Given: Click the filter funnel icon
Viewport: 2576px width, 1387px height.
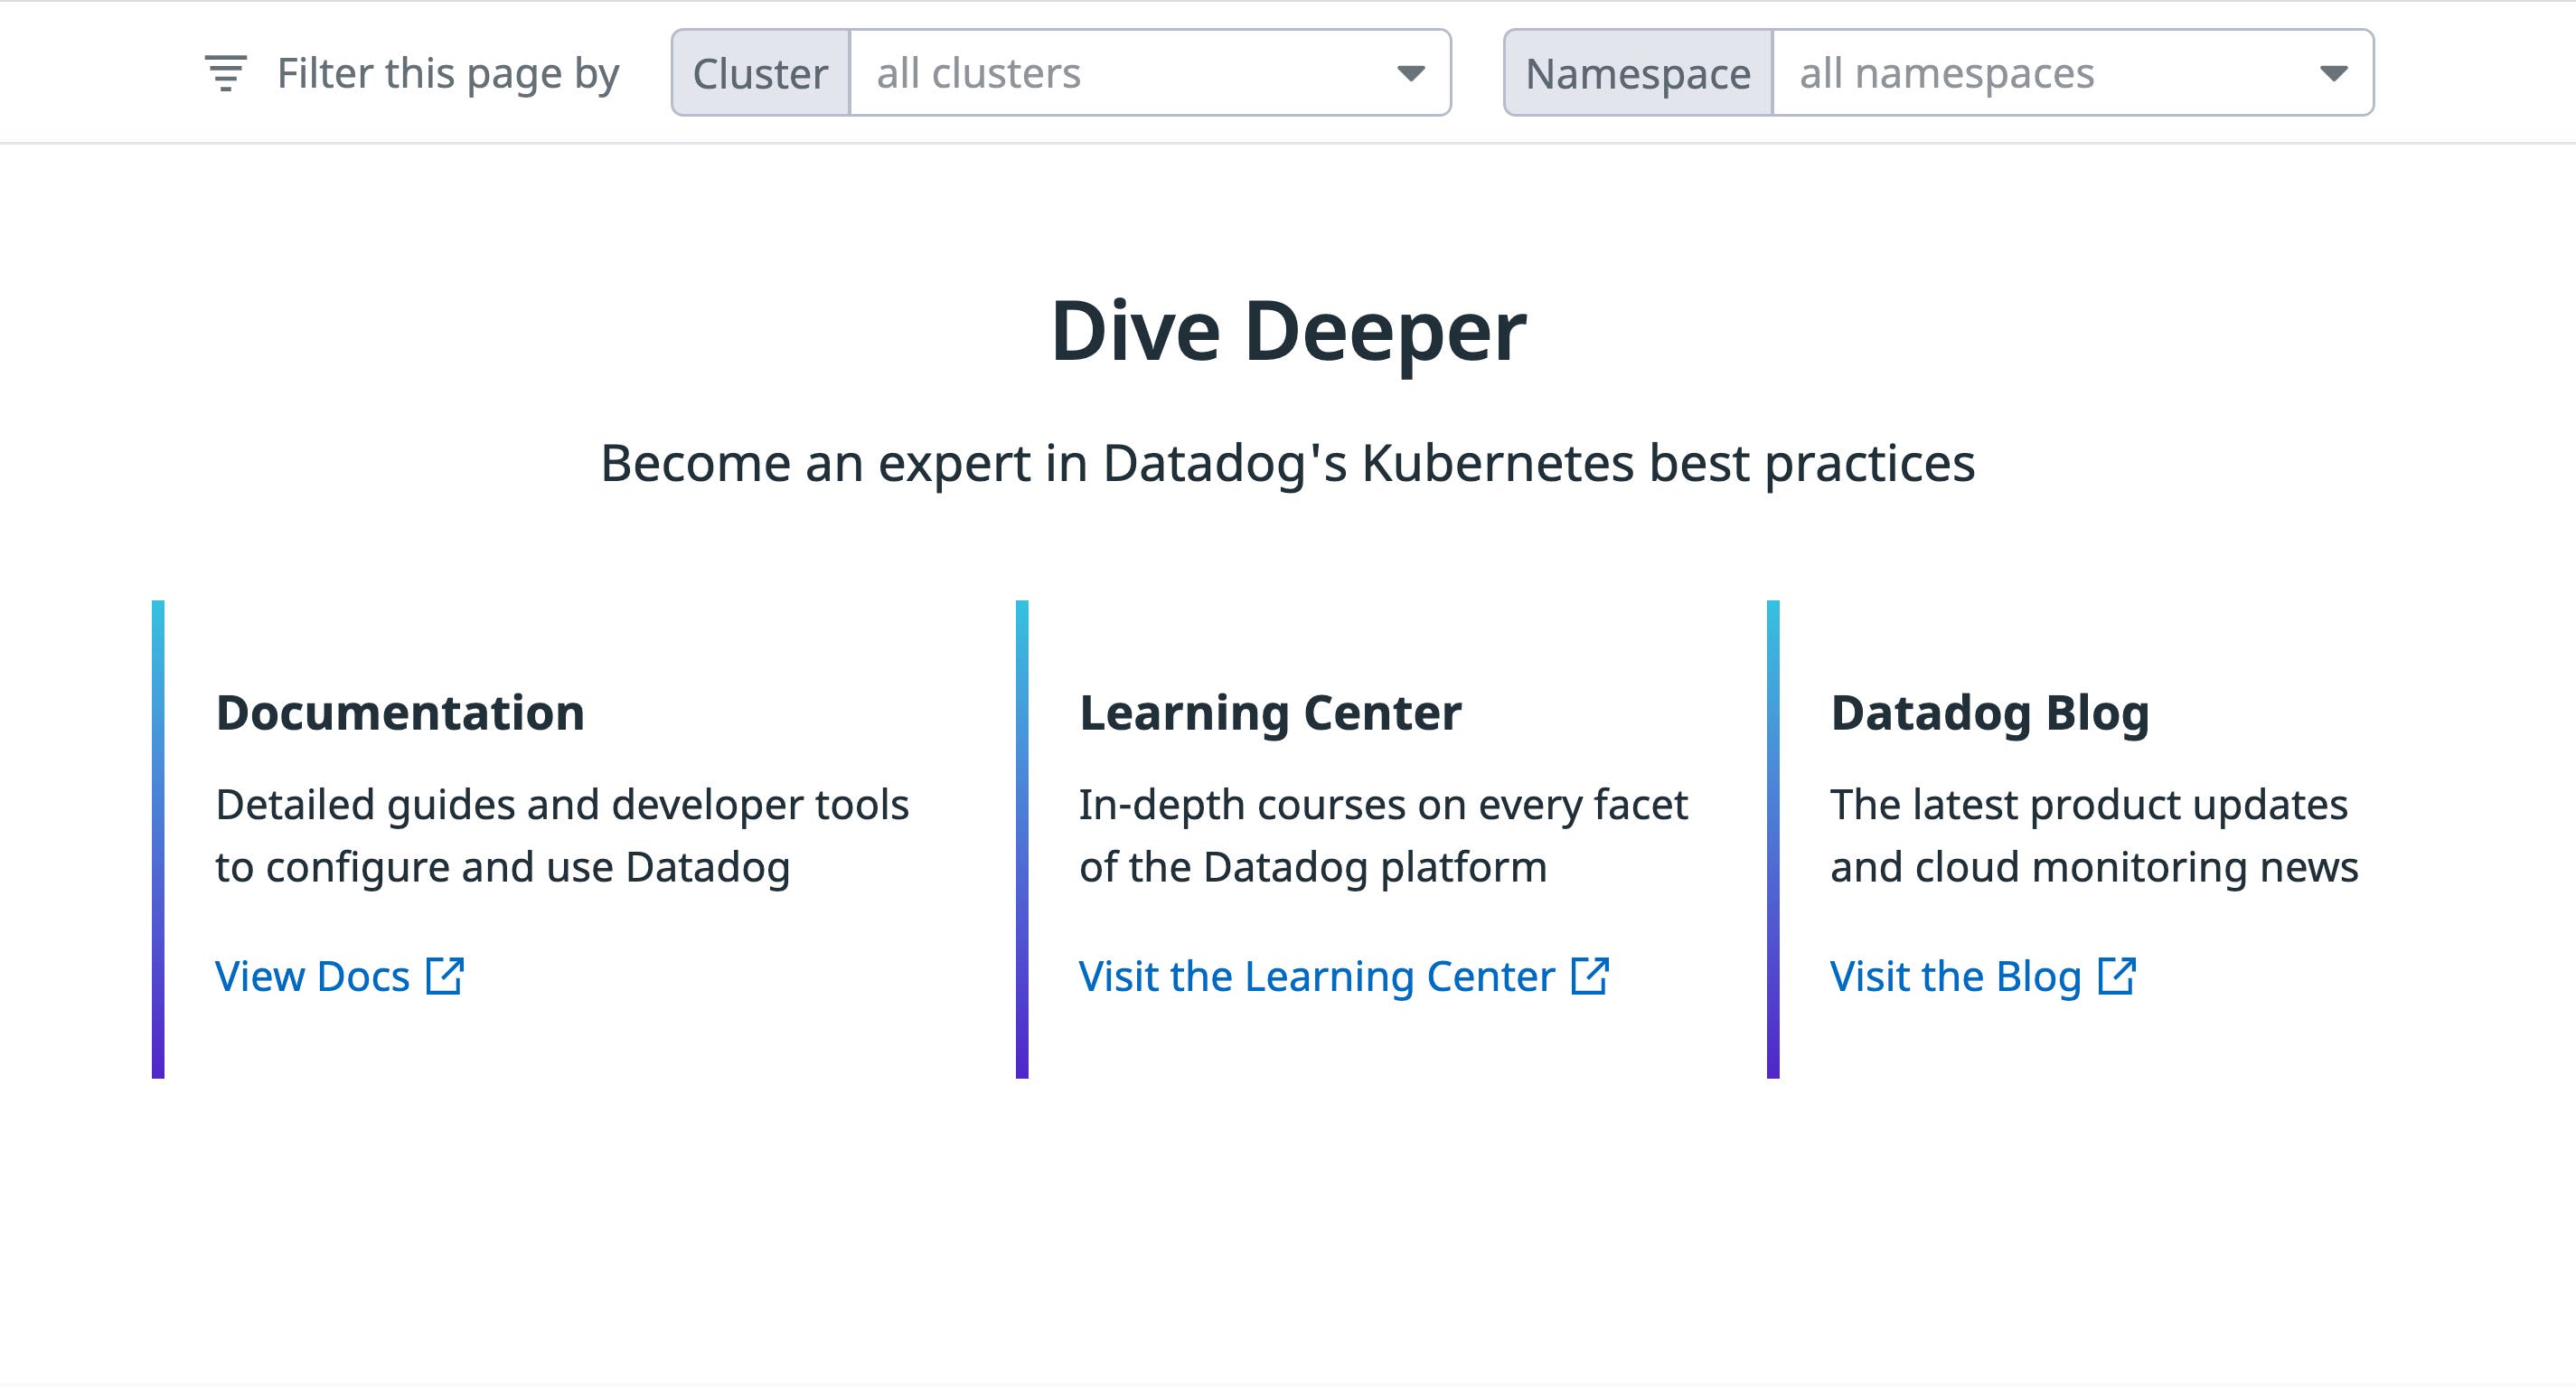Looking at the screenshot, I should click(224, 72).
